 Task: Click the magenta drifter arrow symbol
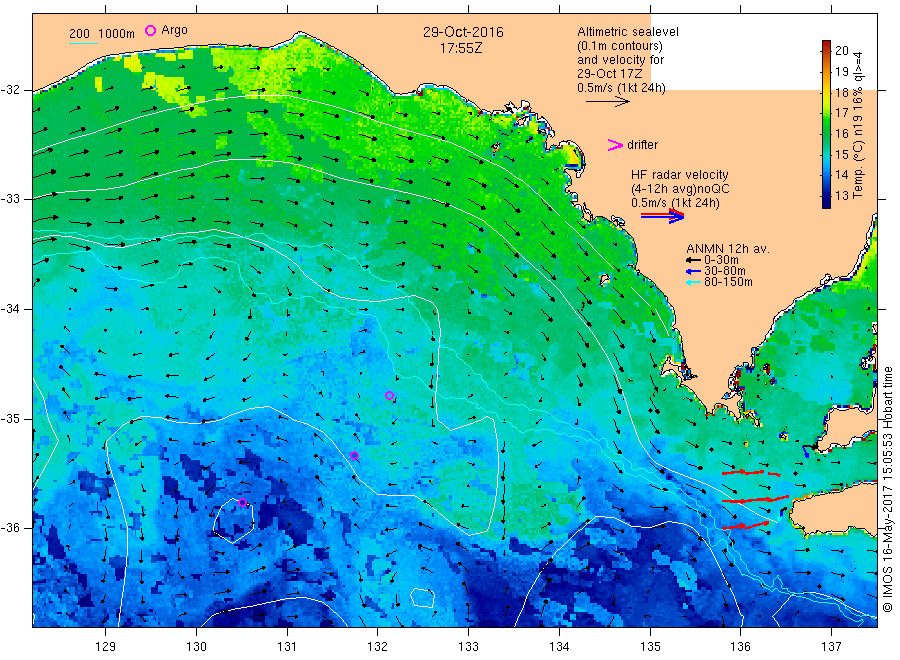615,145
